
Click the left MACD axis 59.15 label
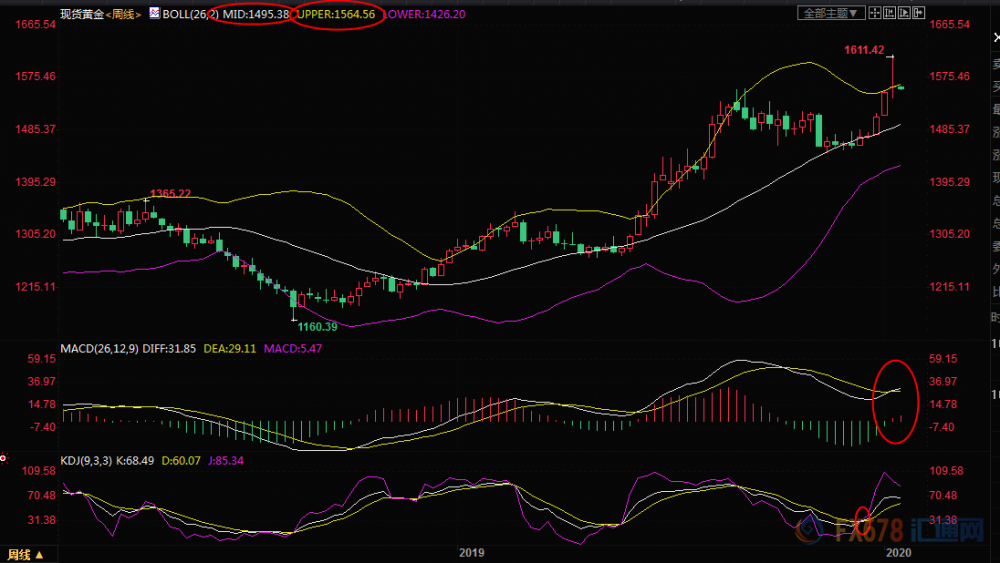coord(41,359)
